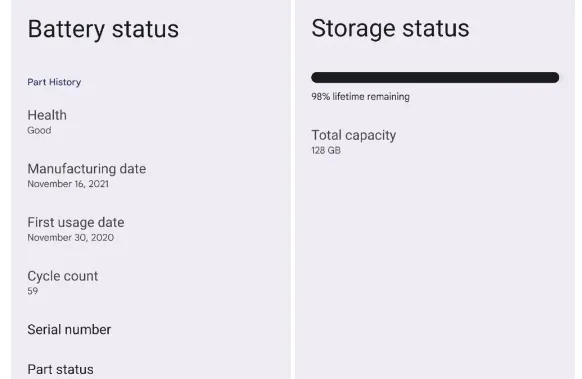Open the Cycle count item
582x379 pixels.
click(151, 282)
